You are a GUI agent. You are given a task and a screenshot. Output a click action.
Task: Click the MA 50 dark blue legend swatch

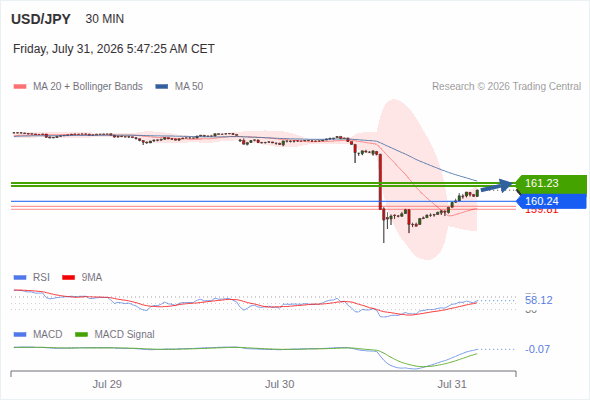(x=162, y=87)
